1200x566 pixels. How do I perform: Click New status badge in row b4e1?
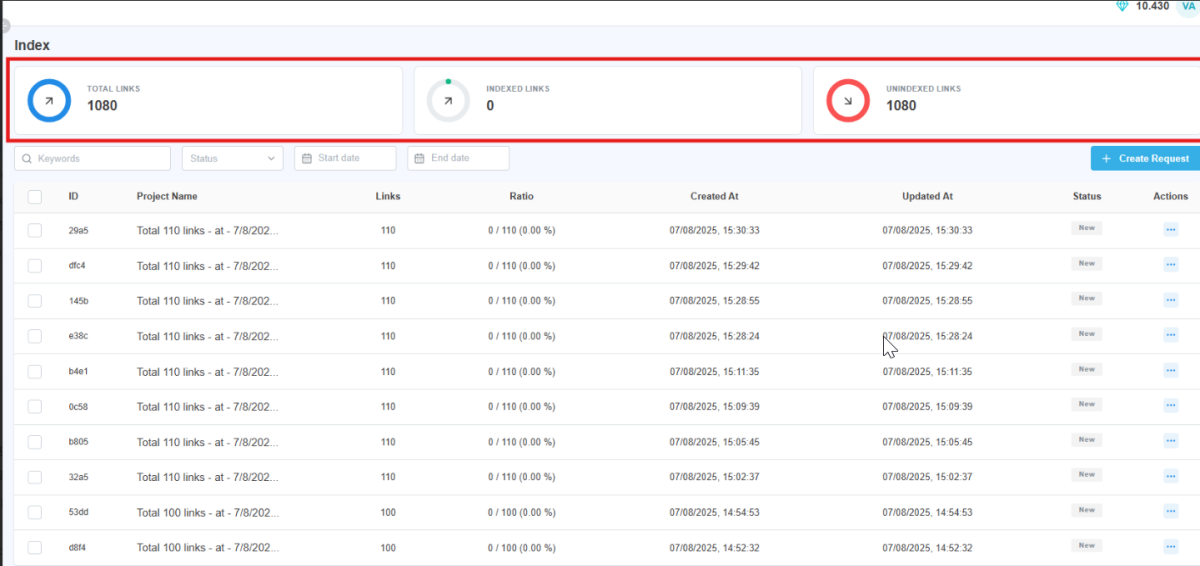point(1086,369)
